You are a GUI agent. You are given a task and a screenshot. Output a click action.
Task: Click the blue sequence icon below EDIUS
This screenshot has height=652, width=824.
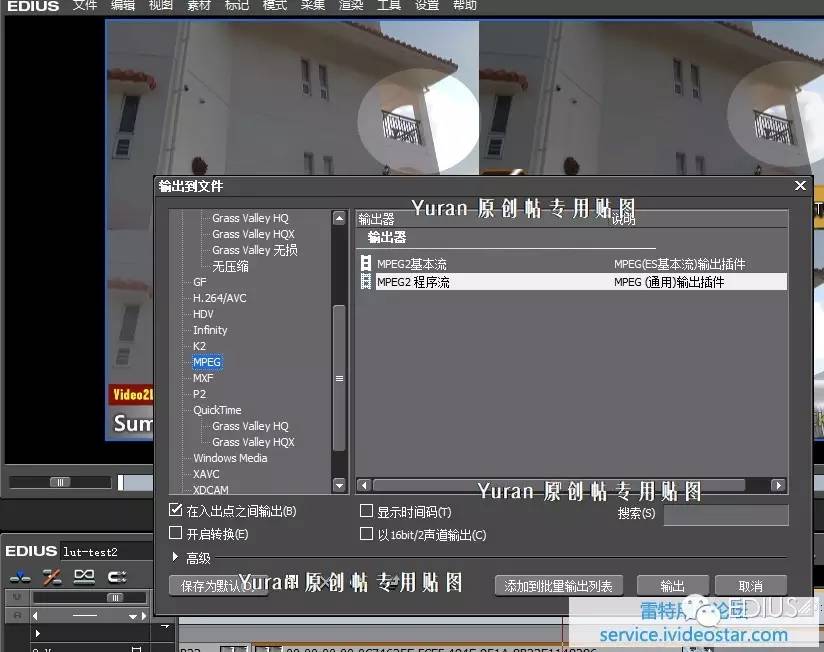tap(19, 576)
